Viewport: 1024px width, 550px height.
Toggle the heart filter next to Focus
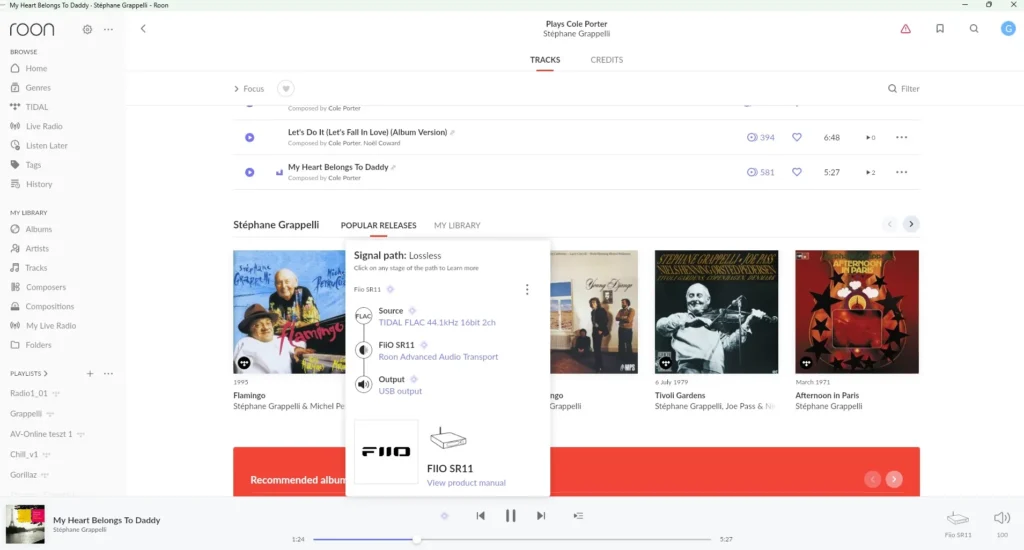click(x=285, y=89)
